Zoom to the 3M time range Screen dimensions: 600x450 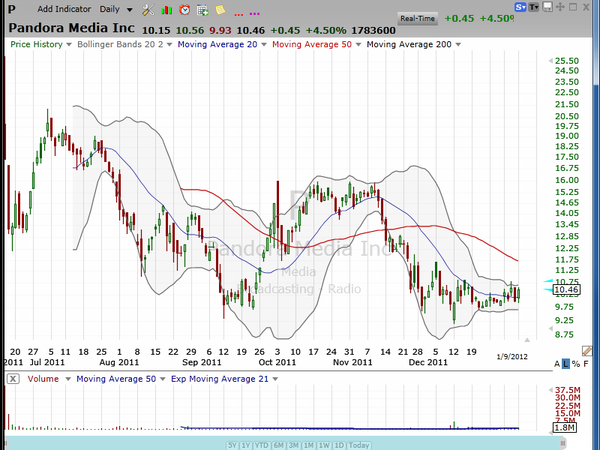[293, 445]
